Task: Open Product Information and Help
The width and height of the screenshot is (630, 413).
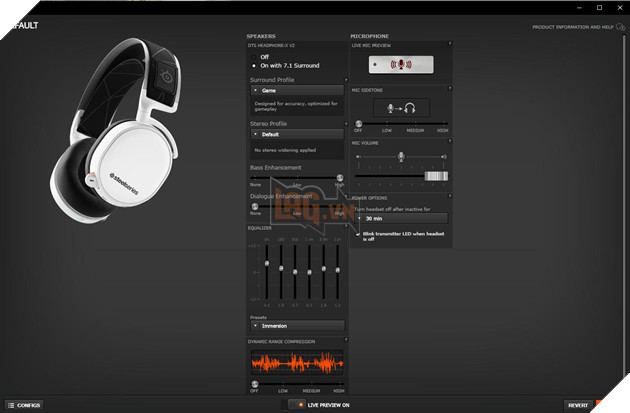Action: 573,27
